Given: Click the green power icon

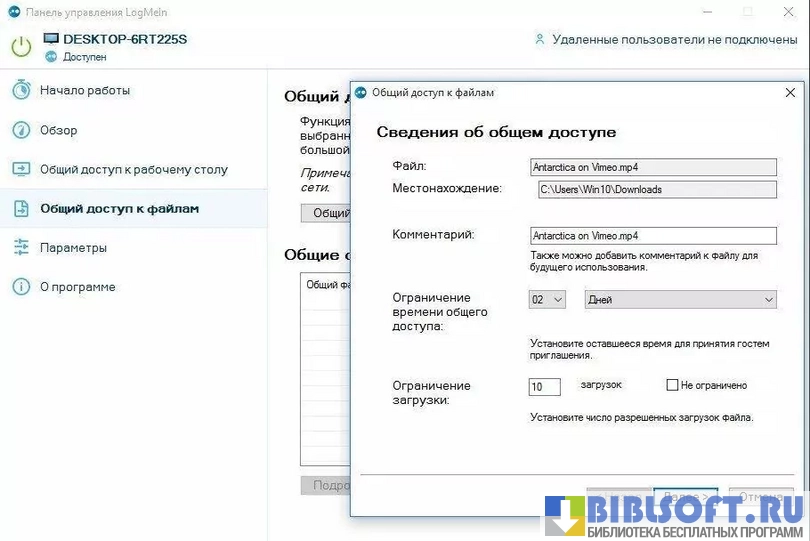Looking at the screenshot, I should click(x=21, y=47).
